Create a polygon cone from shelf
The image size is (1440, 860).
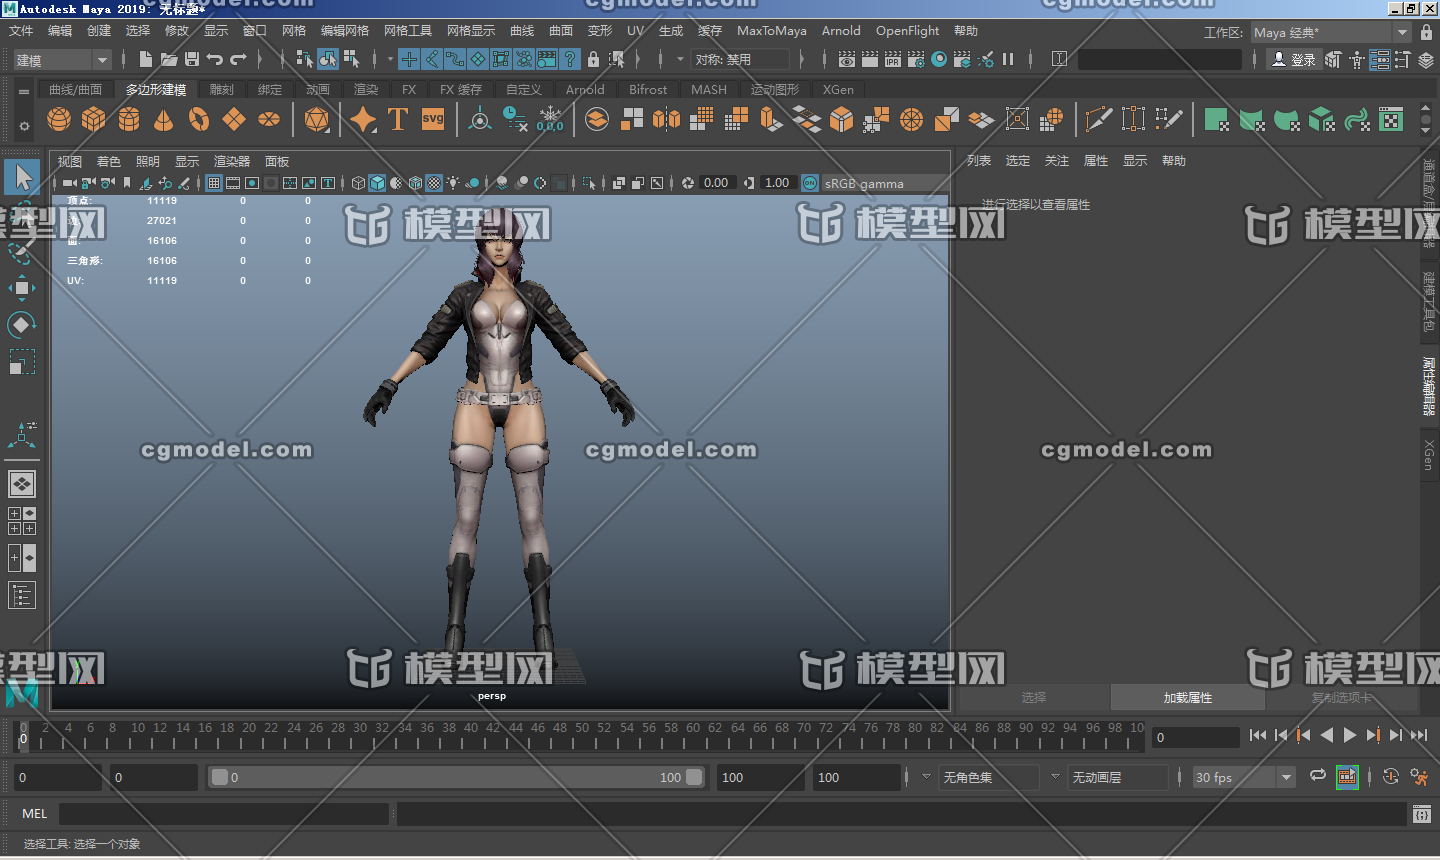[x=163, y=120]
